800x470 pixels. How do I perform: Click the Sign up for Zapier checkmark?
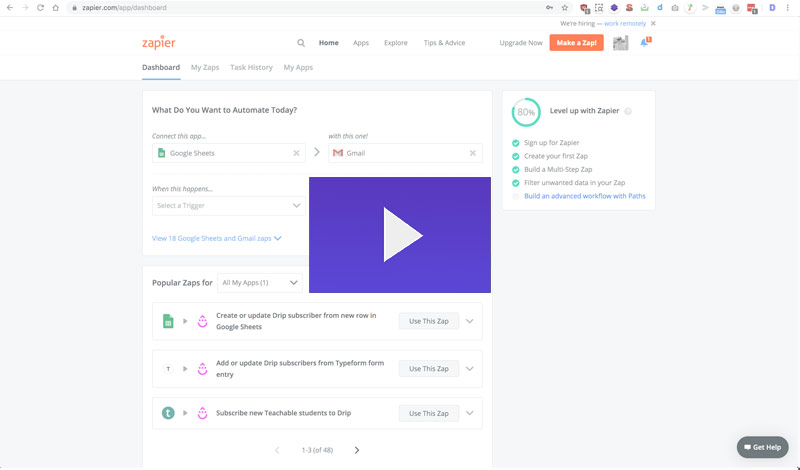point(516,143)
